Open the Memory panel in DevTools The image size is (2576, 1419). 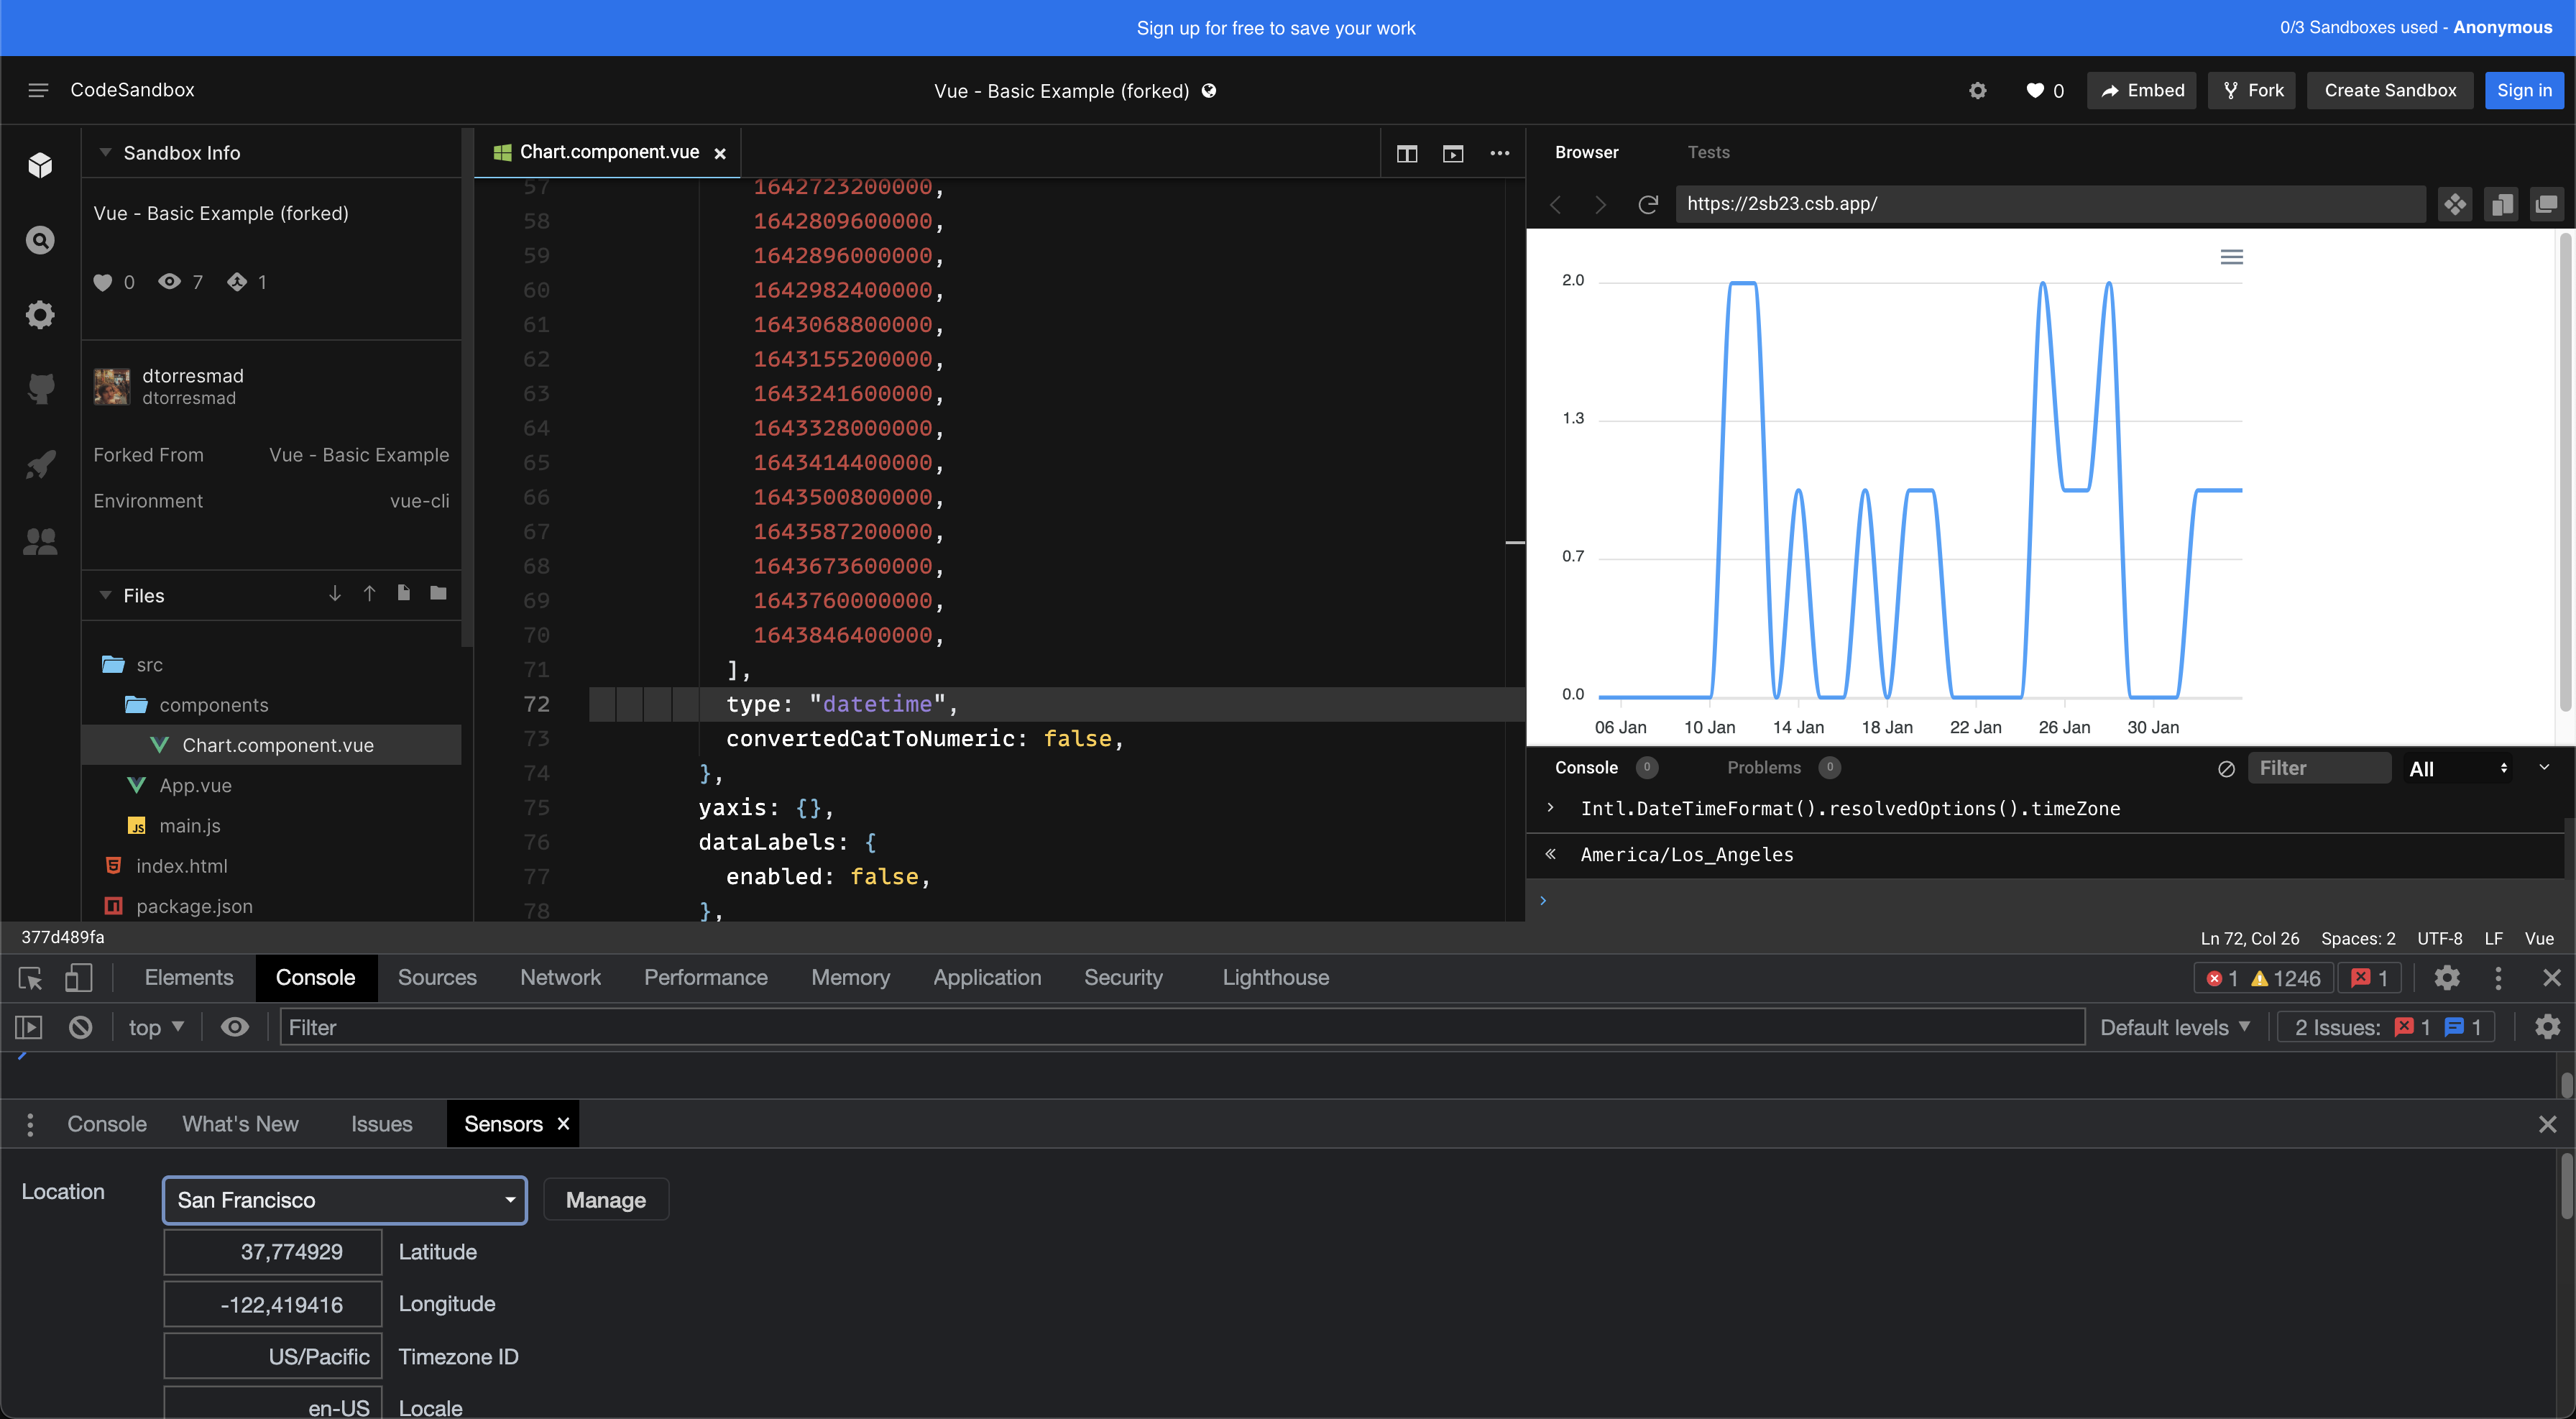[850, 978]
